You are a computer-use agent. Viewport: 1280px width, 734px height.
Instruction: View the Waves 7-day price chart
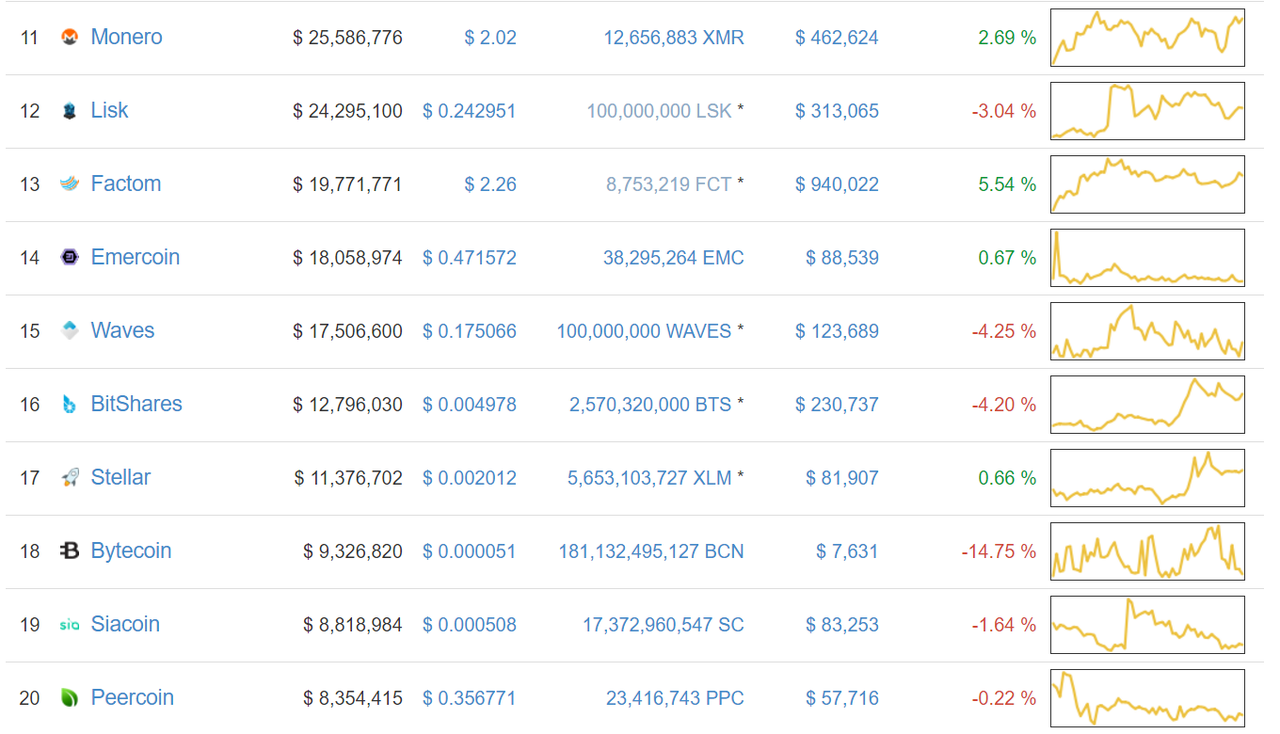click(1147, 331)
